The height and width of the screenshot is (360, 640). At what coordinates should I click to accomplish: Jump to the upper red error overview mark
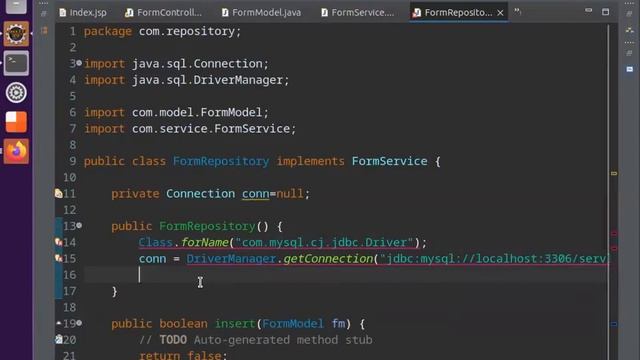(614, 233)
